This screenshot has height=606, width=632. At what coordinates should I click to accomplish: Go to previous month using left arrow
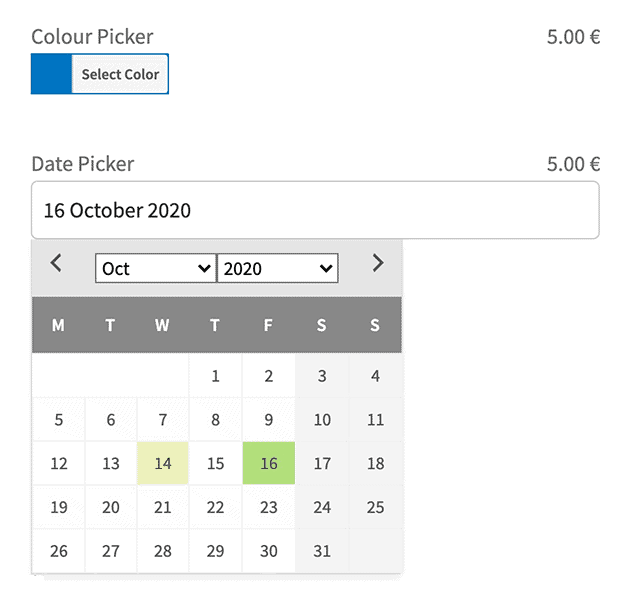tap(57, 264)
